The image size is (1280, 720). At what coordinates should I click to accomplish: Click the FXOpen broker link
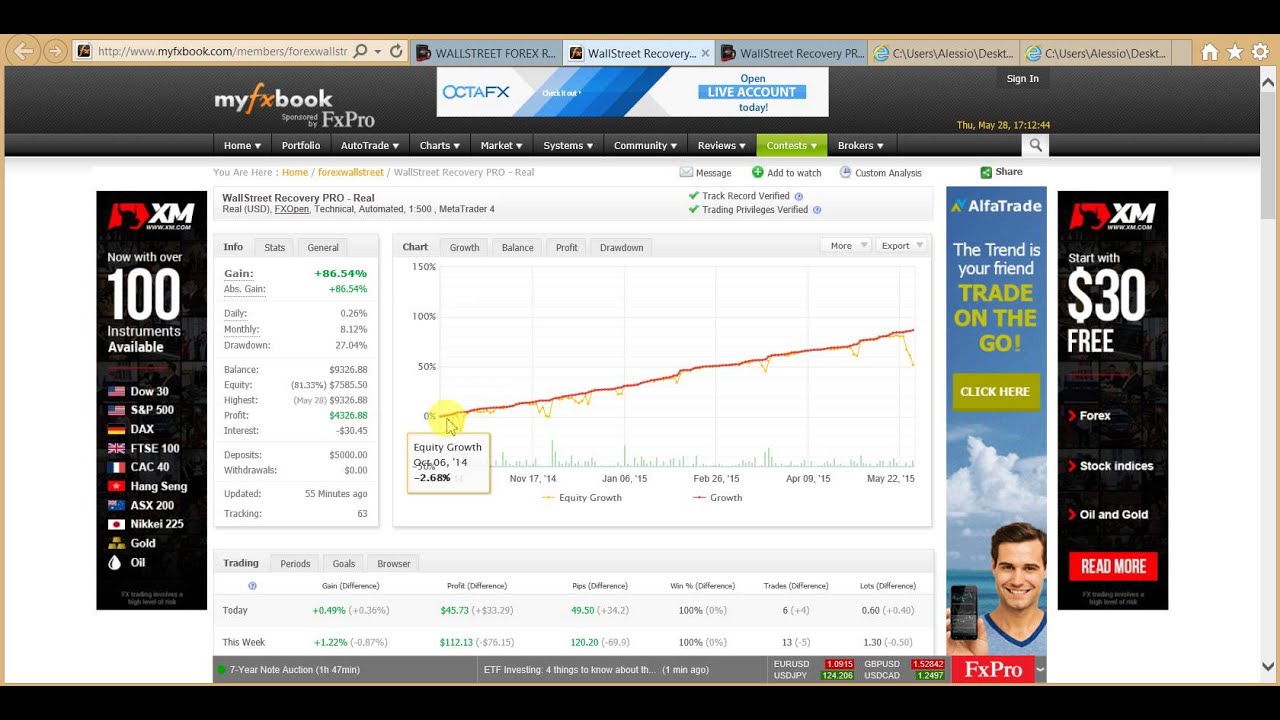point(292,210)
